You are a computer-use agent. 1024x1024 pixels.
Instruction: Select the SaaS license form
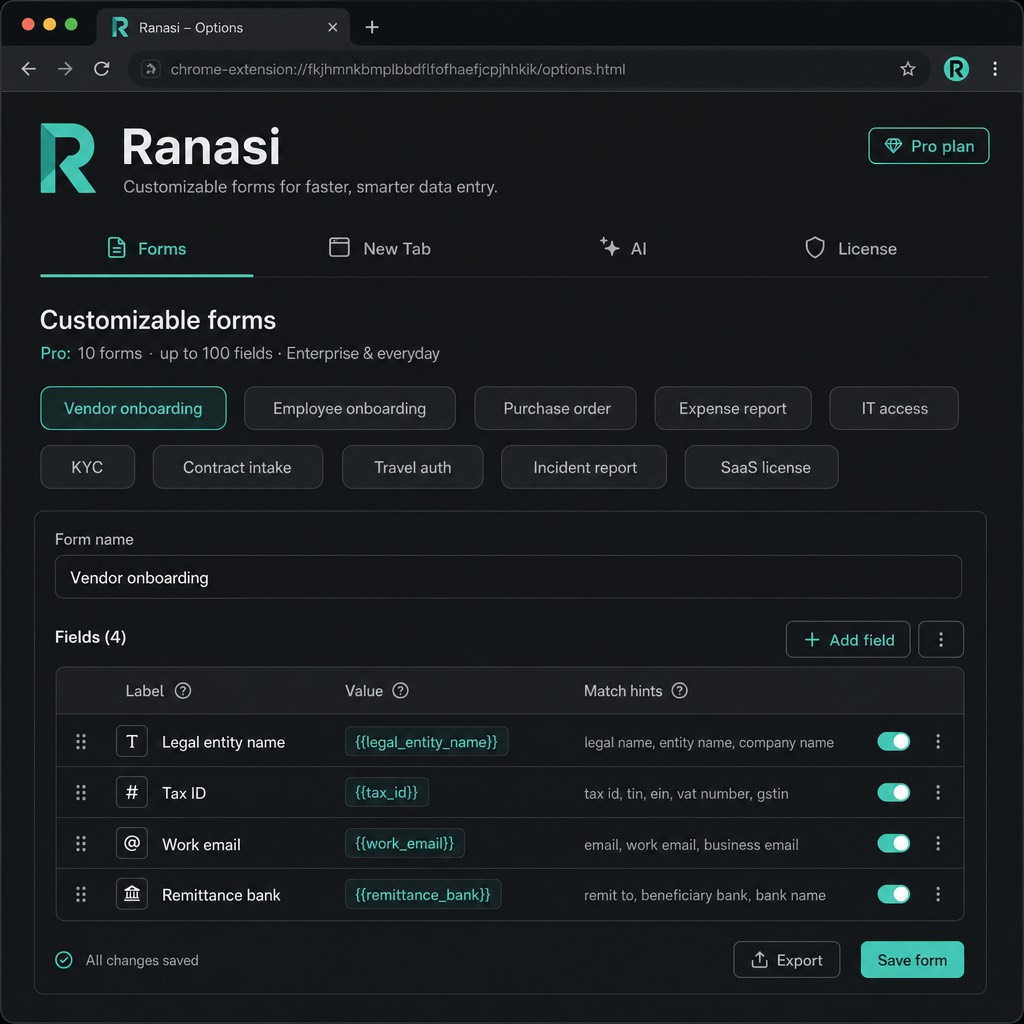[x=761, y=467]
